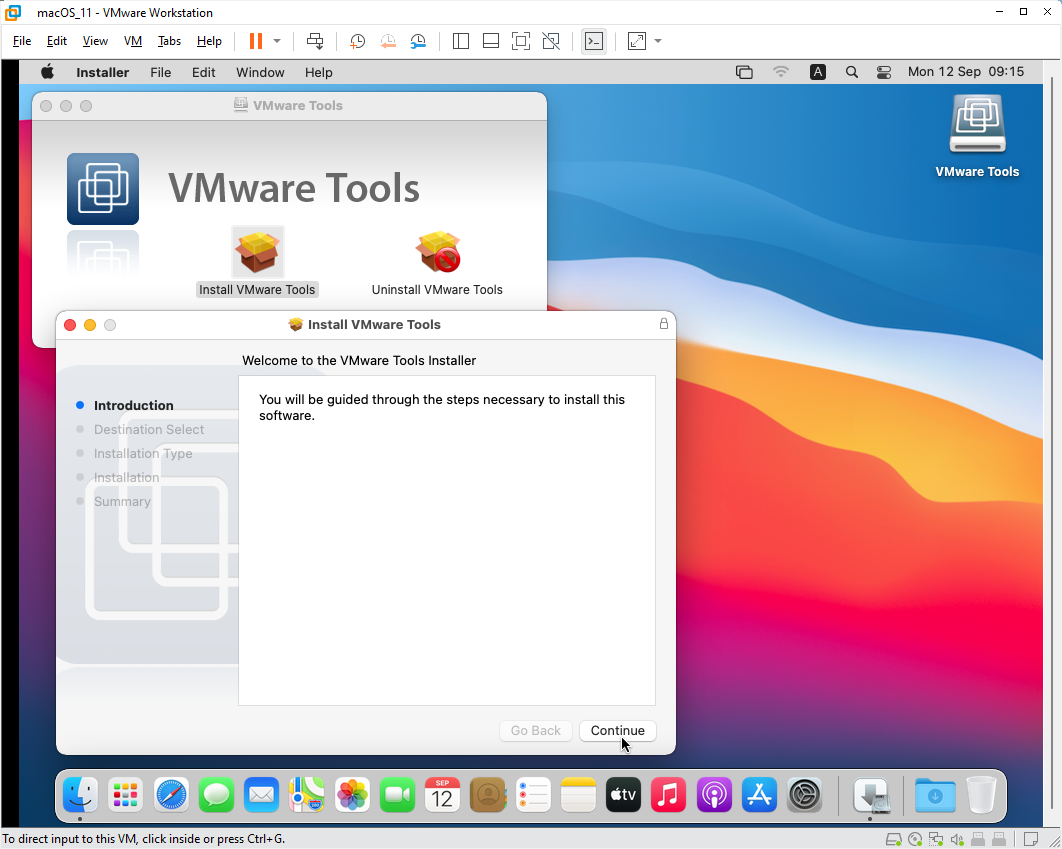
Task: Open Calendar from the Dock
Action: tap(442, 795)
